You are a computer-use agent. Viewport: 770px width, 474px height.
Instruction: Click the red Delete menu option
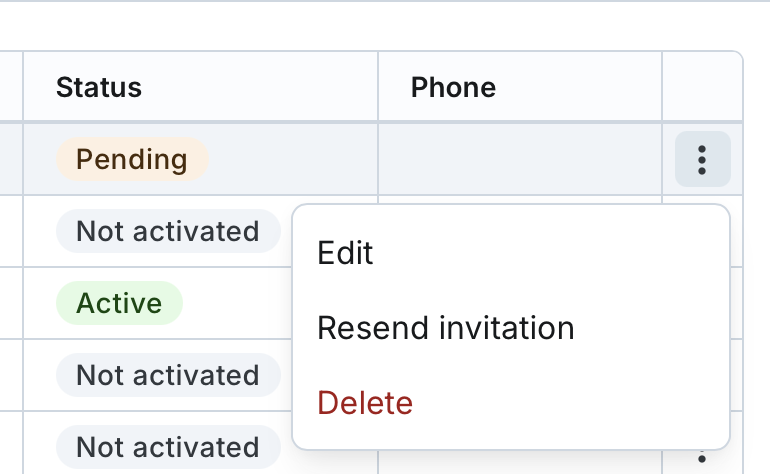pyautogui.click(x=365, y=403)
